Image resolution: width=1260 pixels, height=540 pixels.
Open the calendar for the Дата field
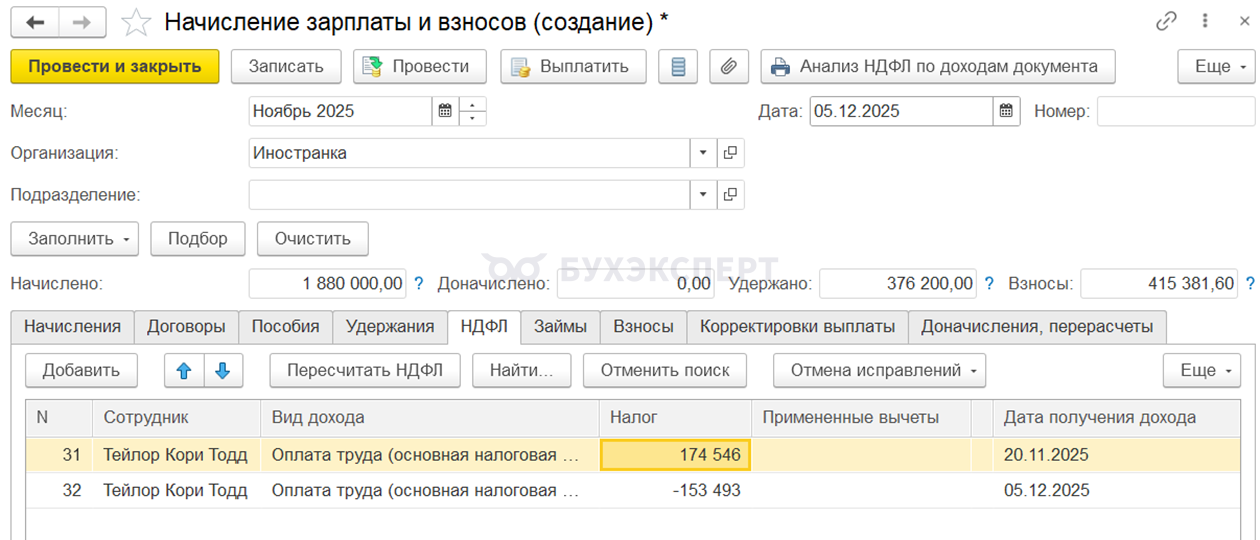pos(1007,111)
